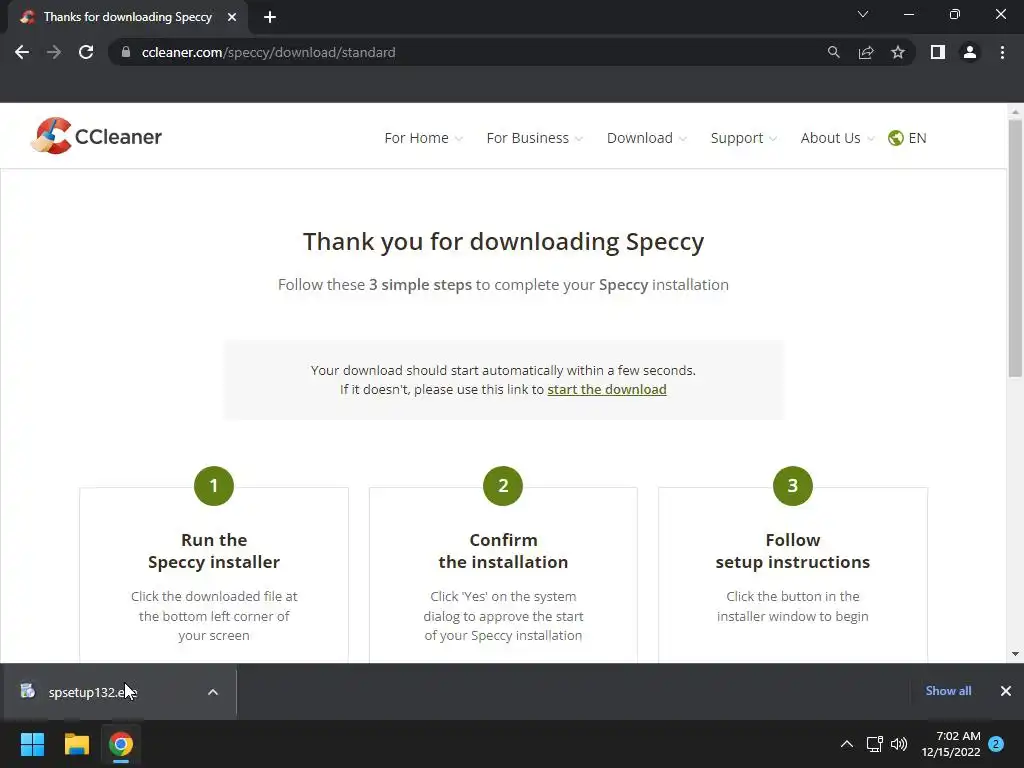Viewport: 1024px width, 768px height.
Task: Click the Chrome taskbar icon
Action: click(x=121, y=744)
